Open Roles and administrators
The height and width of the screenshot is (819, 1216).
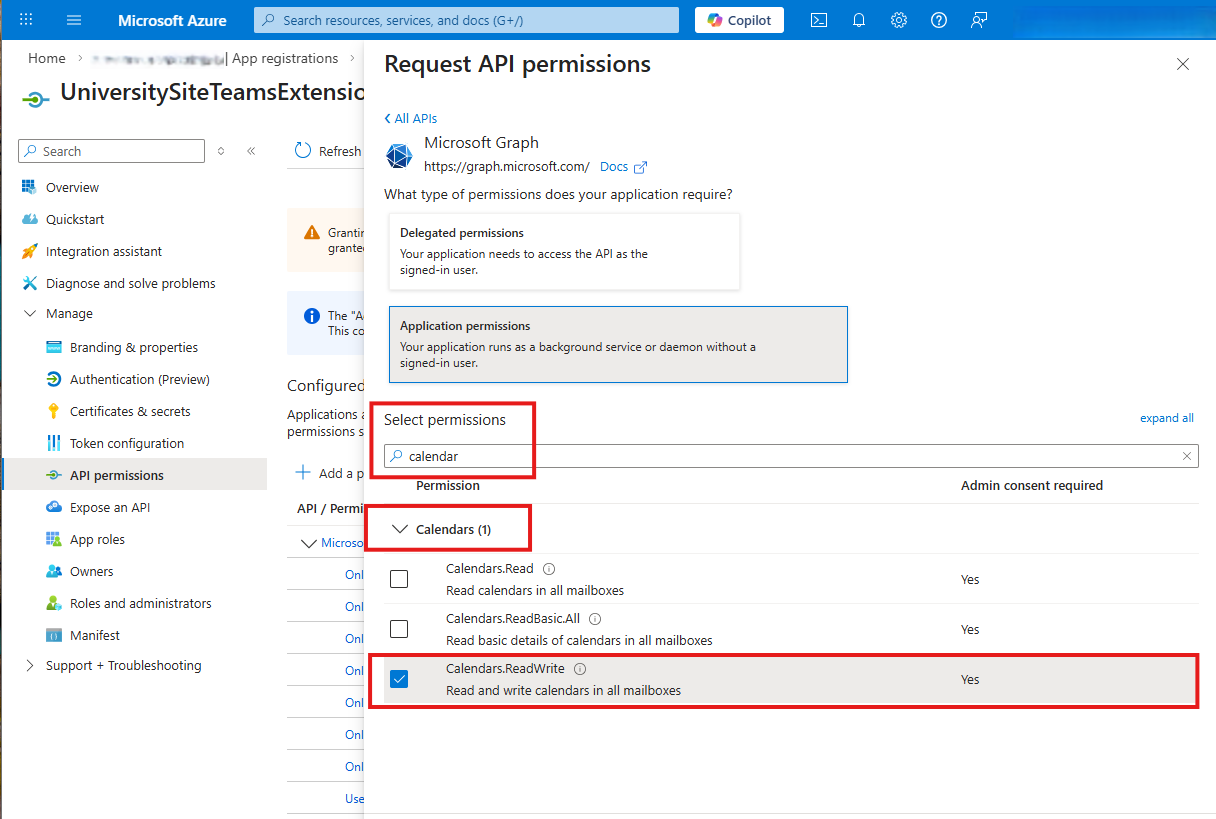(x=140, y=603)
